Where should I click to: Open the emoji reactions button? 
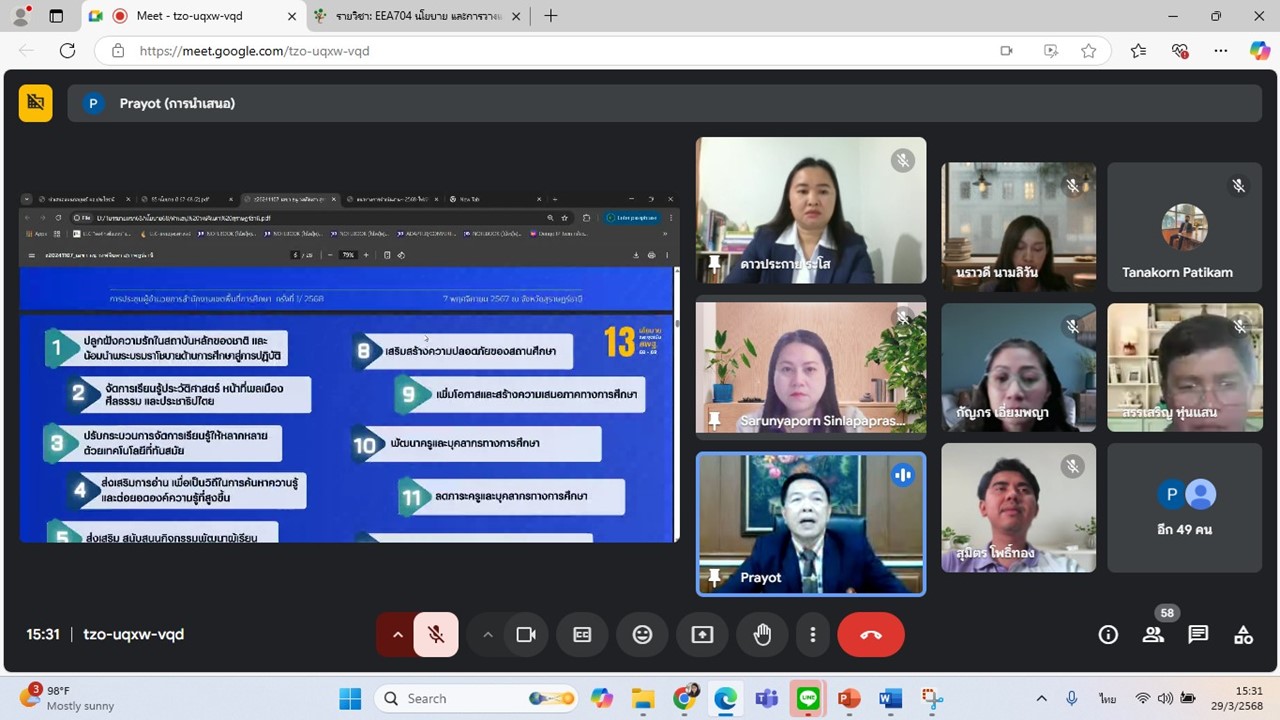pos(642,634)
